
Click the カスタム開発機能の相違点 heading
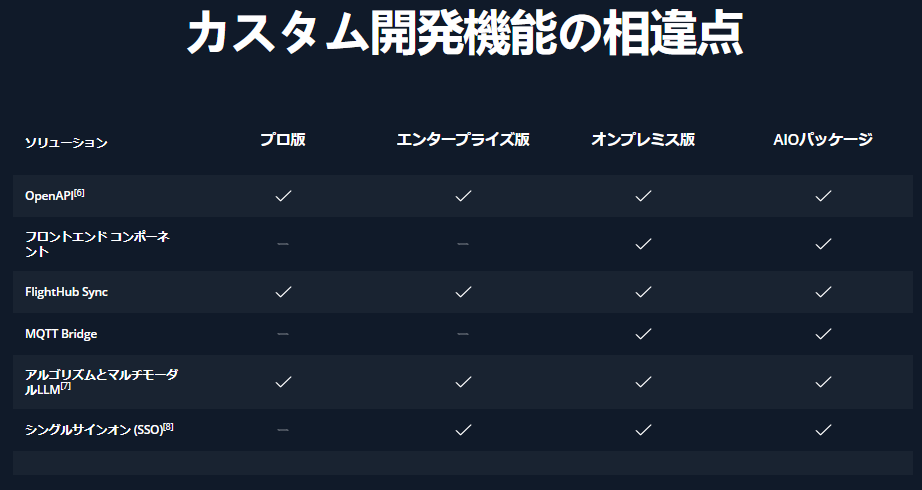point(464,34)
